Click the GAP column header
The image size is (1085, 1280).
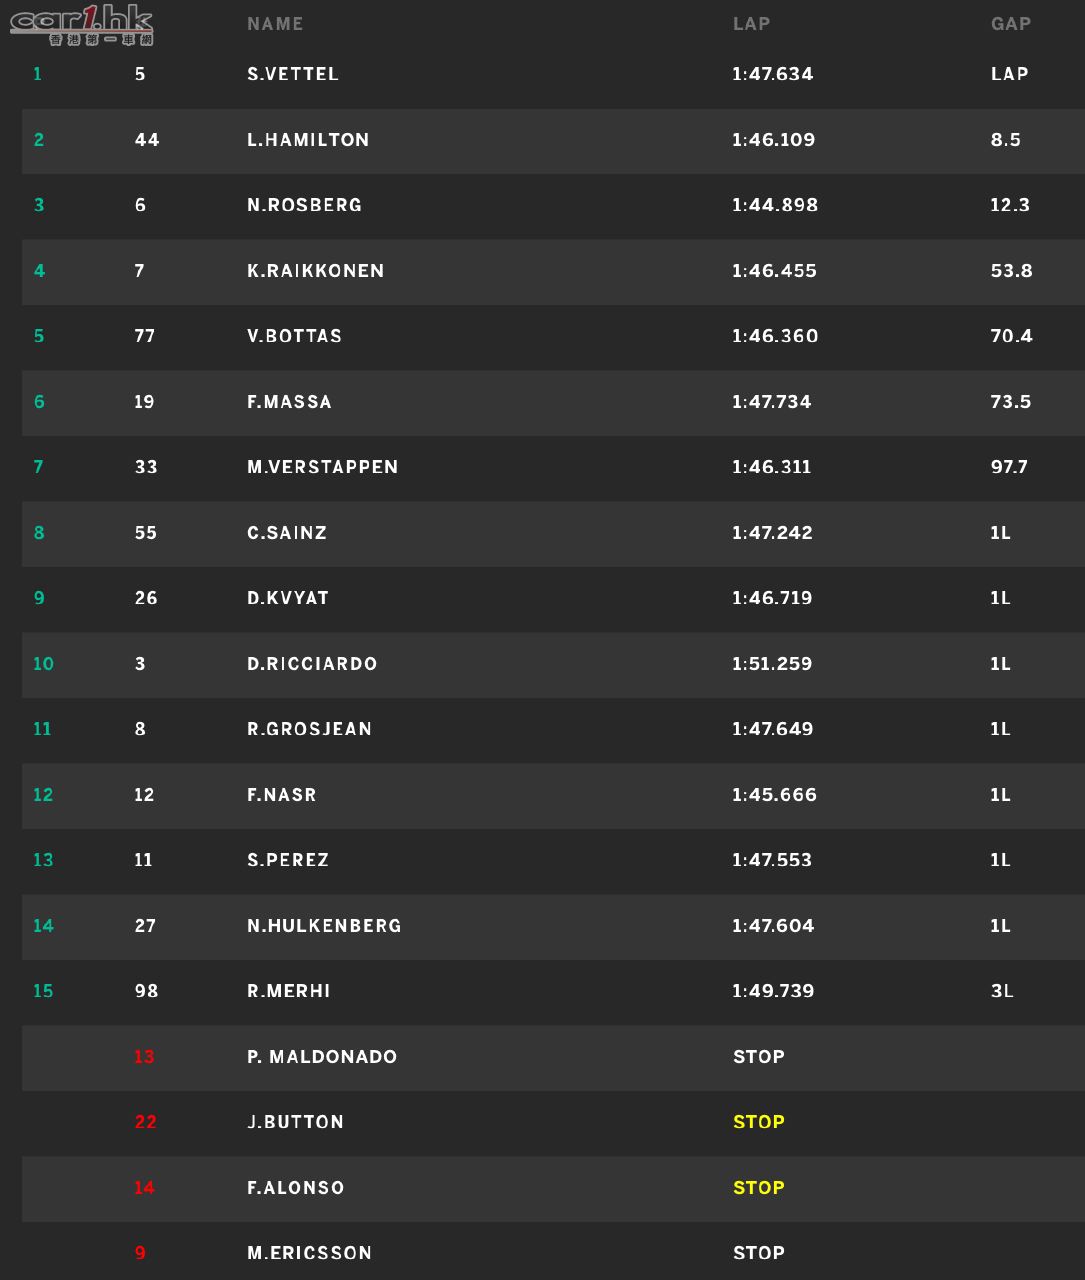[x=1010, y=24]
